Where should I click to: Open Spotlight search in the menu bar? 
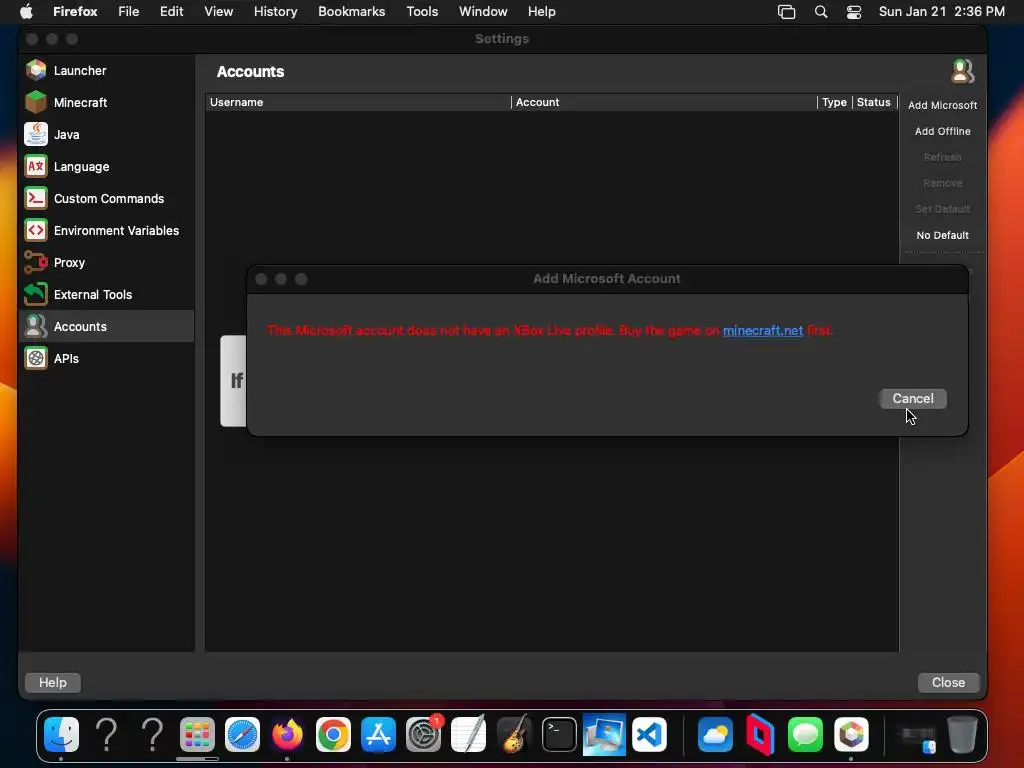coord(821,12)
